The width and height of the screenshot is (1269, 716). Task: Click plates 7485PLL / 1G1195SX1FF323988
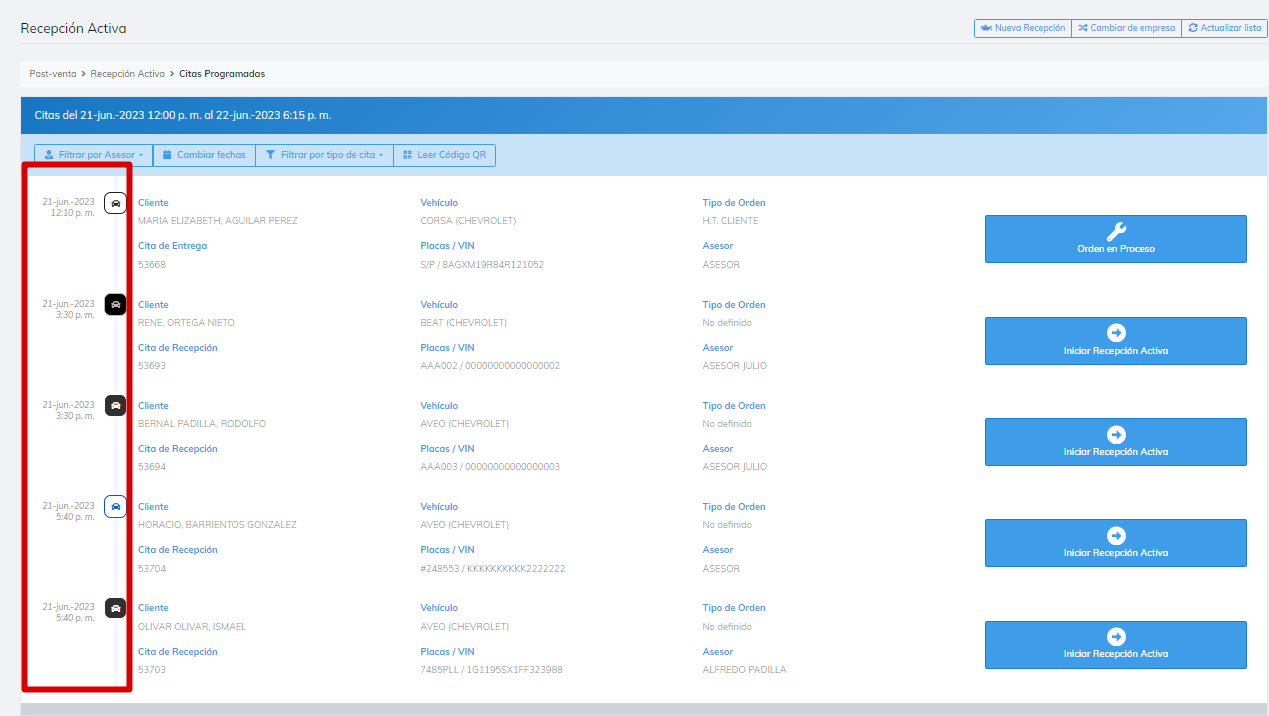click(491, 670)
